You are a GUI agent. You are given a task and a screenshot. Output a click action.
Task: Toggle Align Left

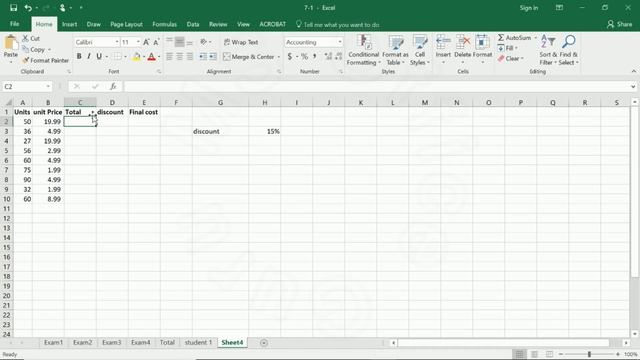tap(169, 56)
